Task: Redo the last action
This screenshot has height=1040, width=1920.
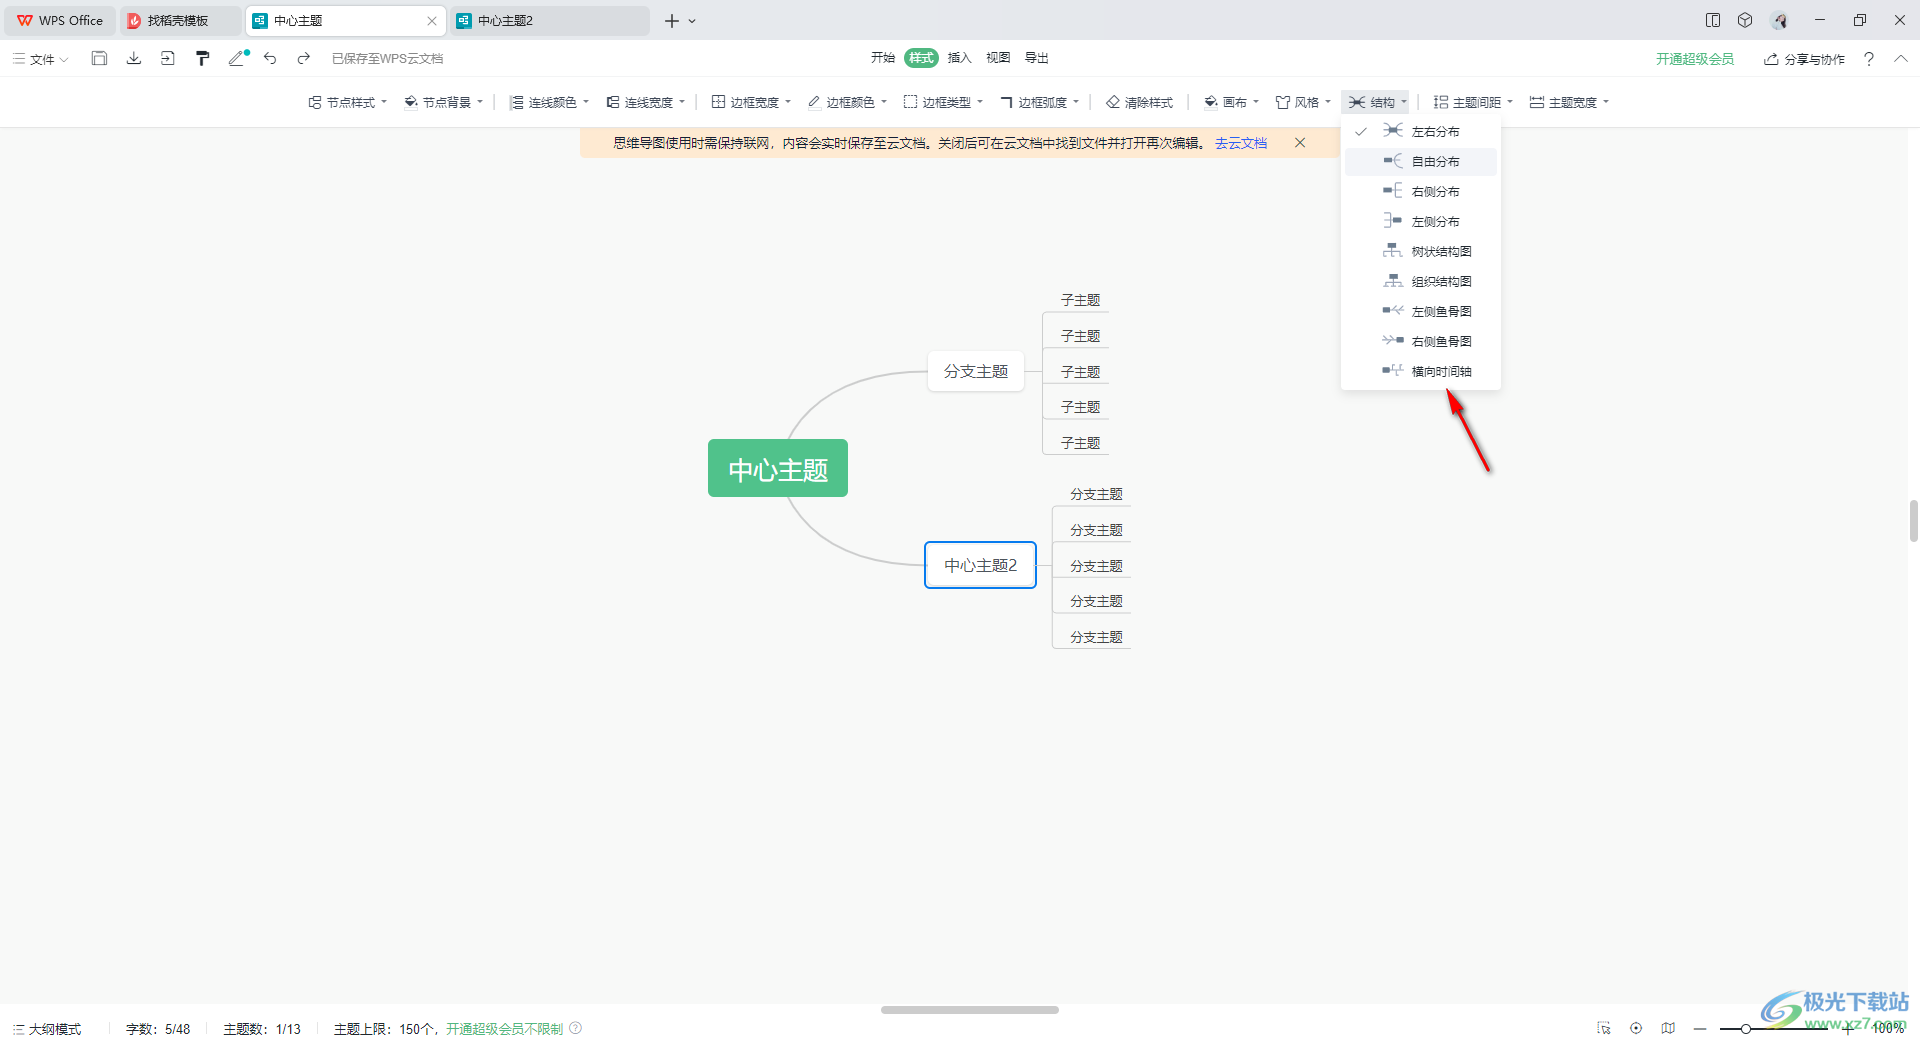Action: 304,59
